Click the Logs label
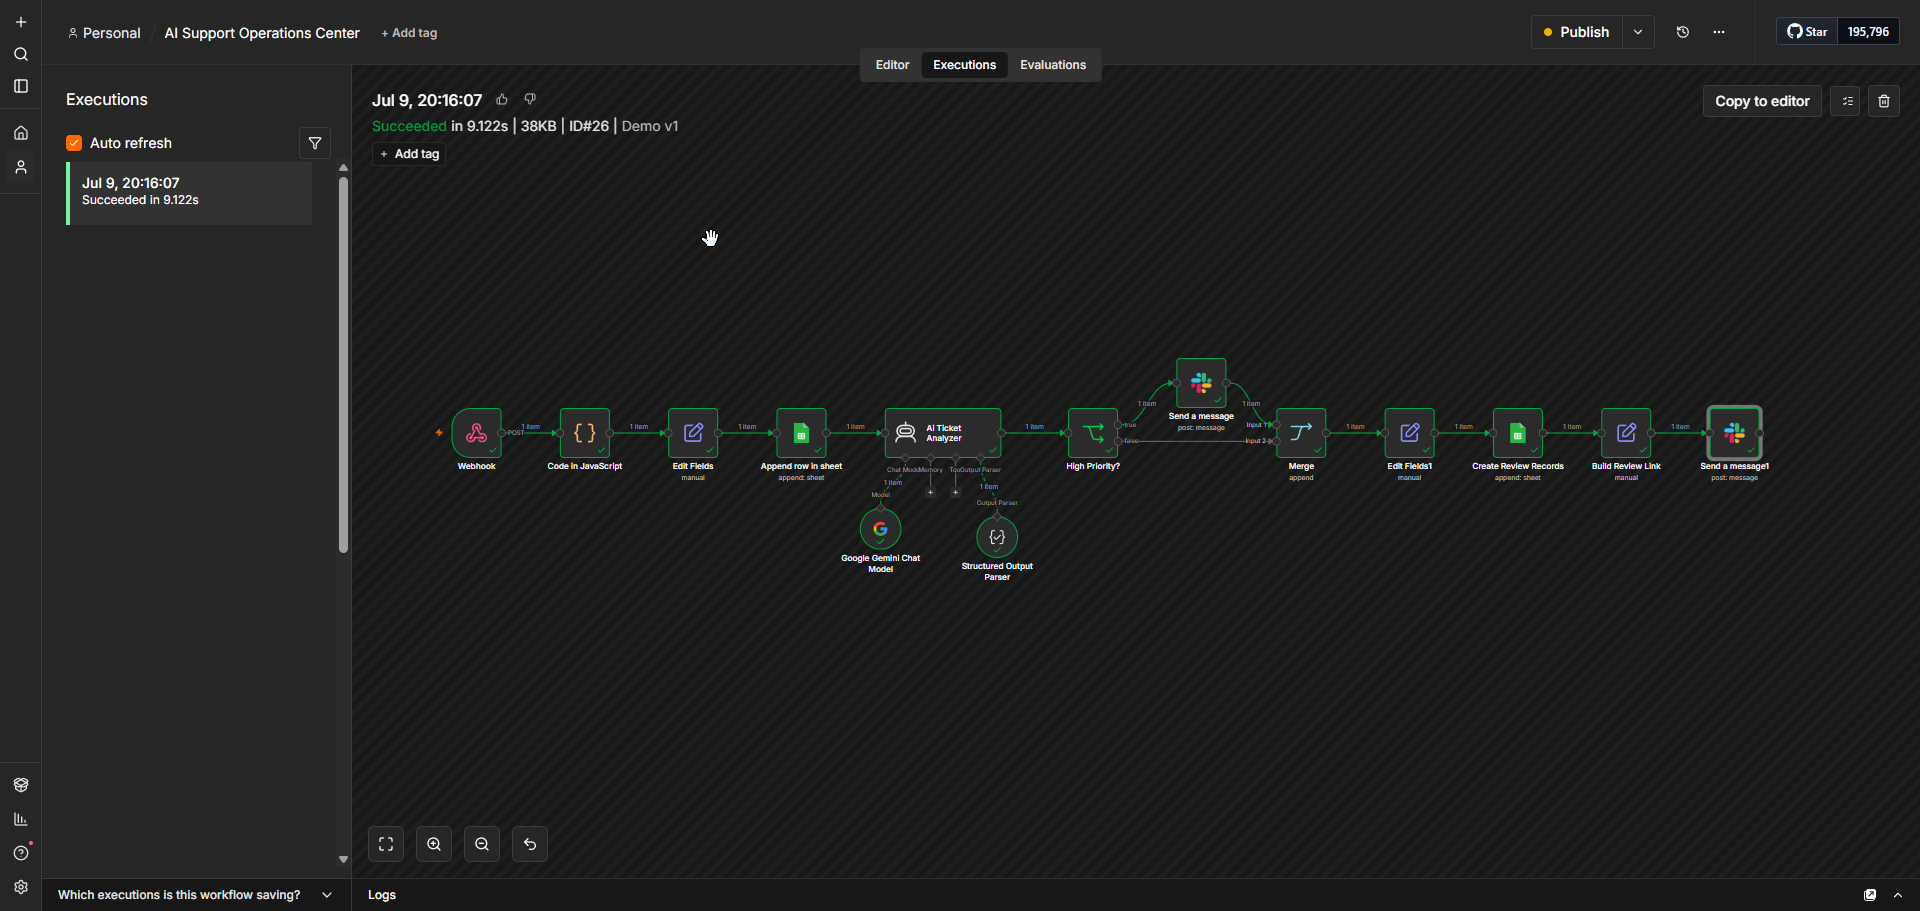This screenshot has width=1920, height=911. (382, 895)
